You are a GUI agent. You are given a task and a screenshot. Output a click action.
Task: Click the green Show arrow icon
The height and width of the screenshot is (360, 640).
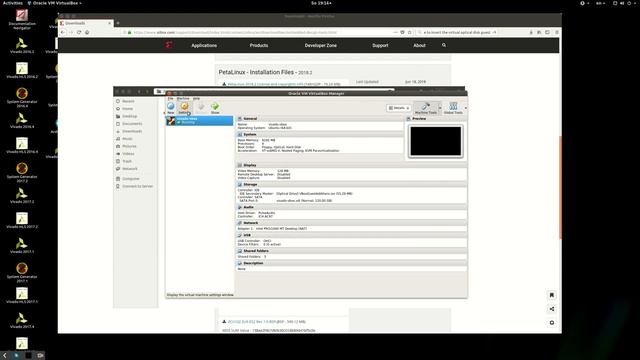(x=215, y=108)
